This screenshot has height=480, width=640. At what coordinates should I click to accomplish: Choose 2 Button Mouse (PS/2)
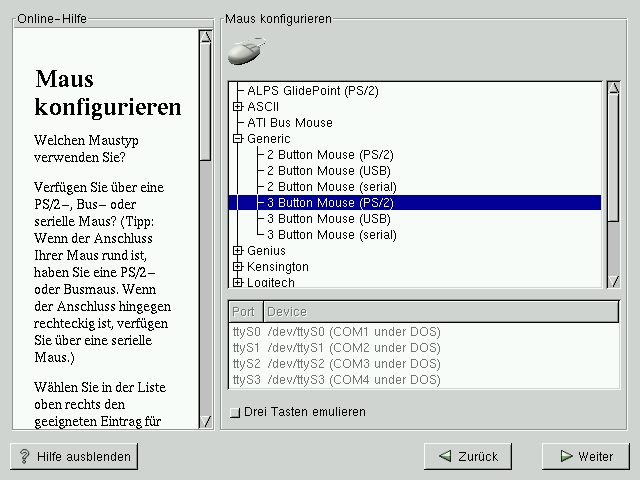click(x=330, y=155)
